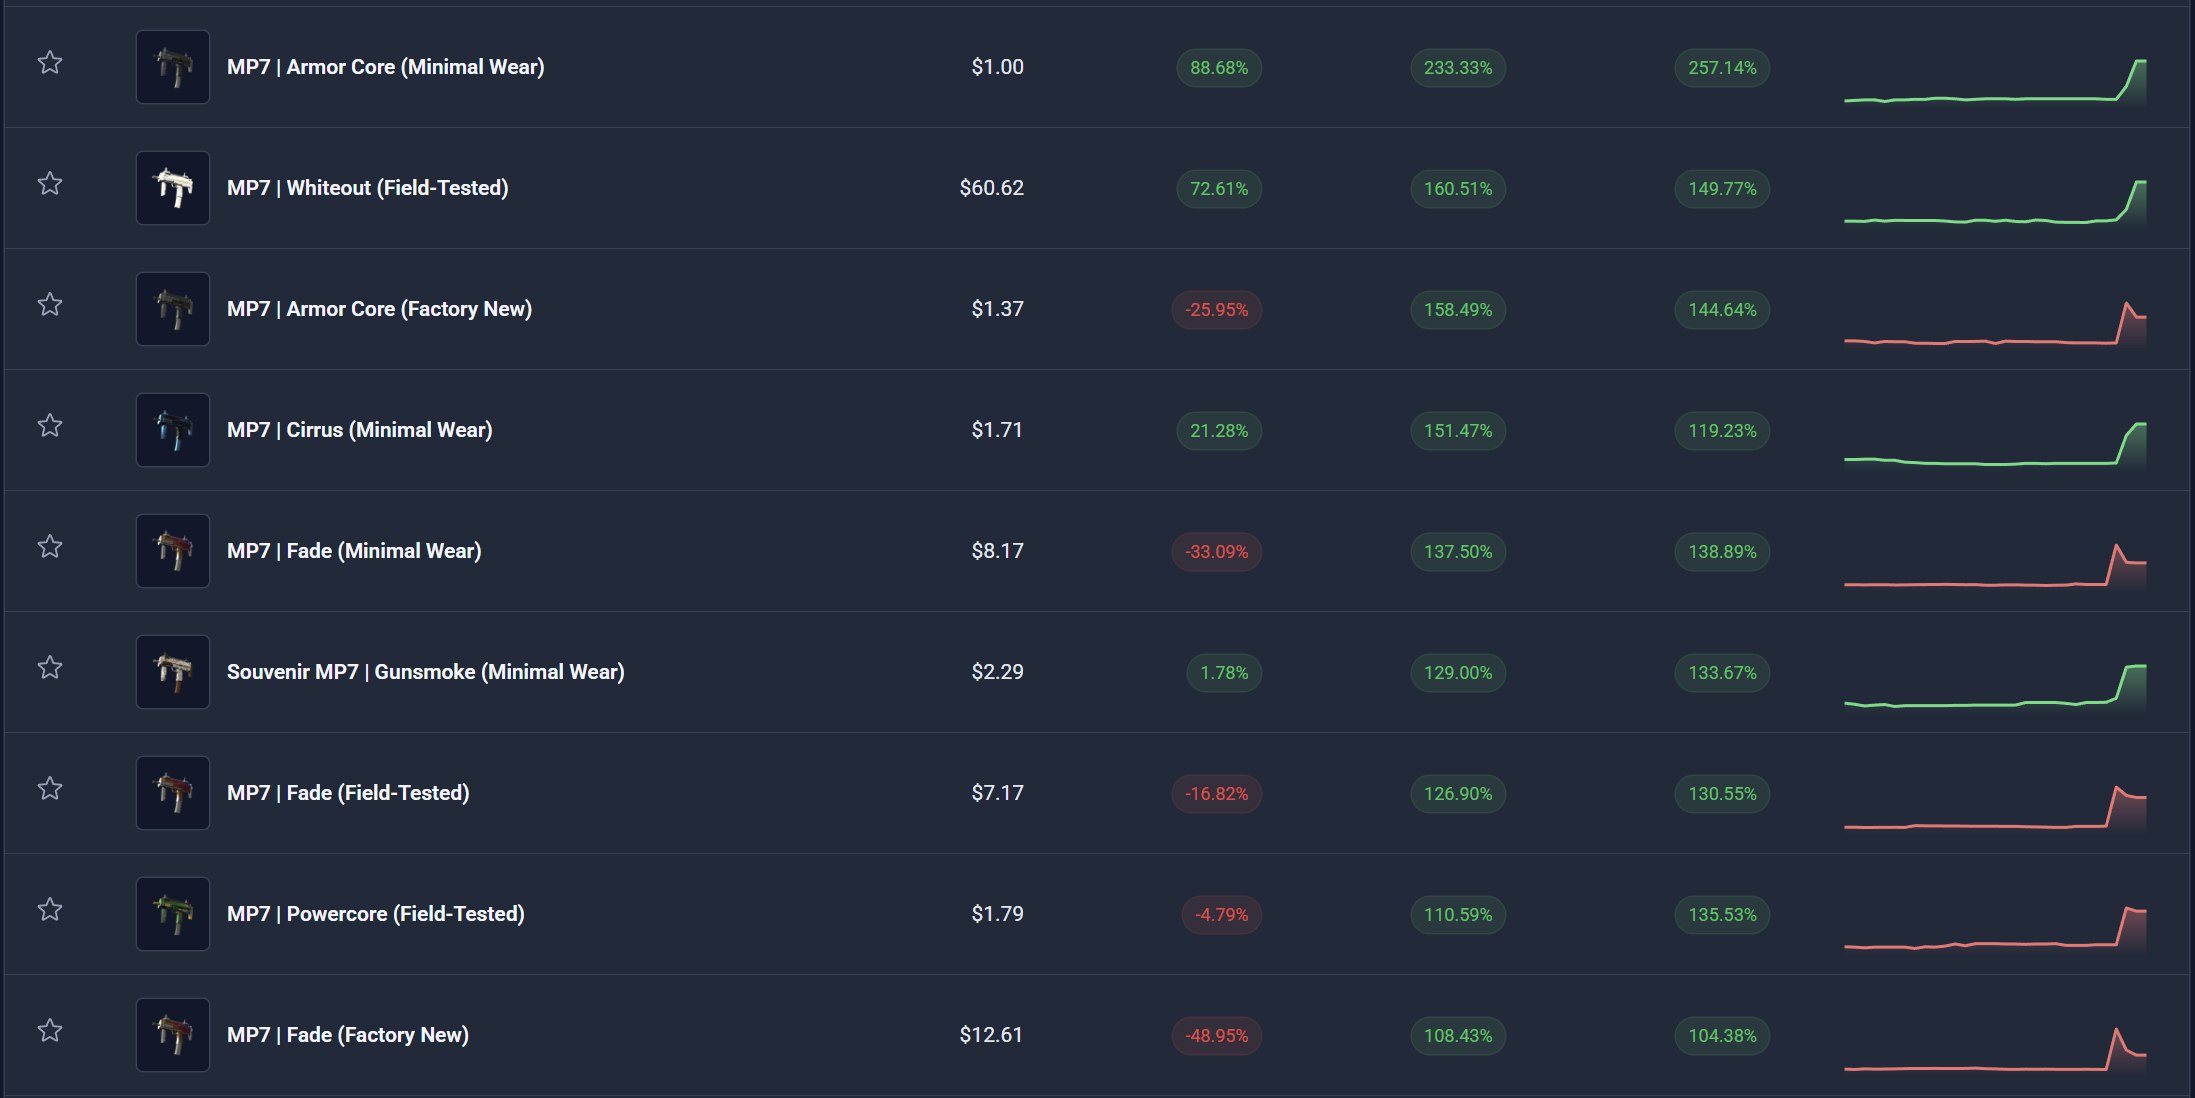
Task: Toggle star for MP7 Cirrus Minimal Wear
Action: pyautogui.click(x=50, y=426)
